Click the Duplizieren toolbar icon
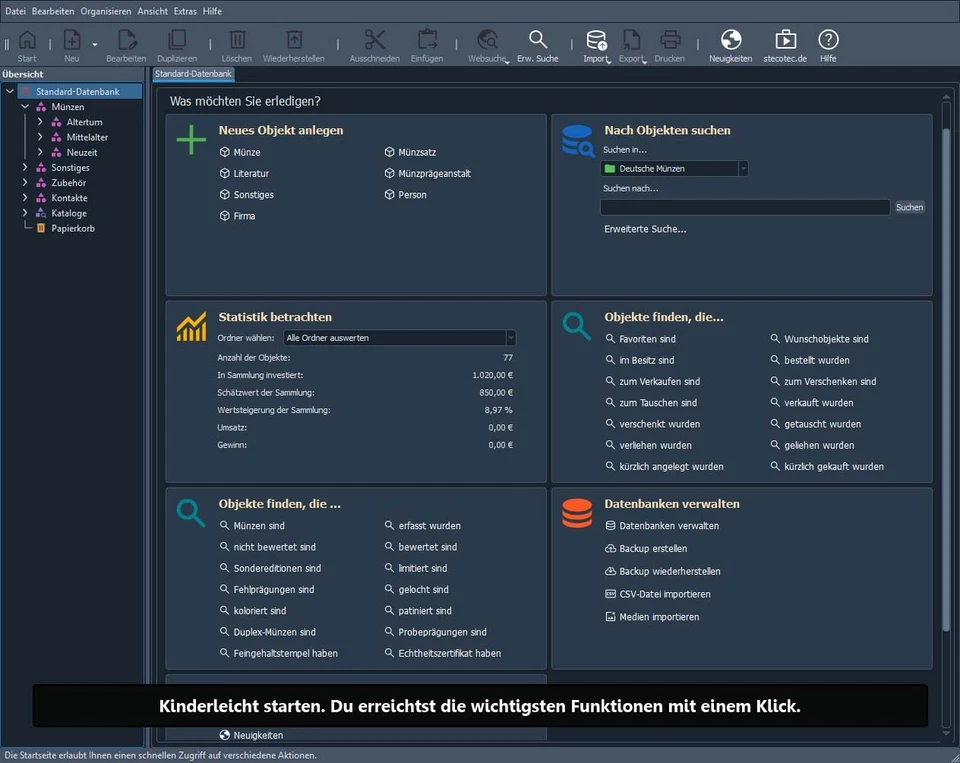The height and width of the screenshot is (763, 960). click(x=177, y=41)
